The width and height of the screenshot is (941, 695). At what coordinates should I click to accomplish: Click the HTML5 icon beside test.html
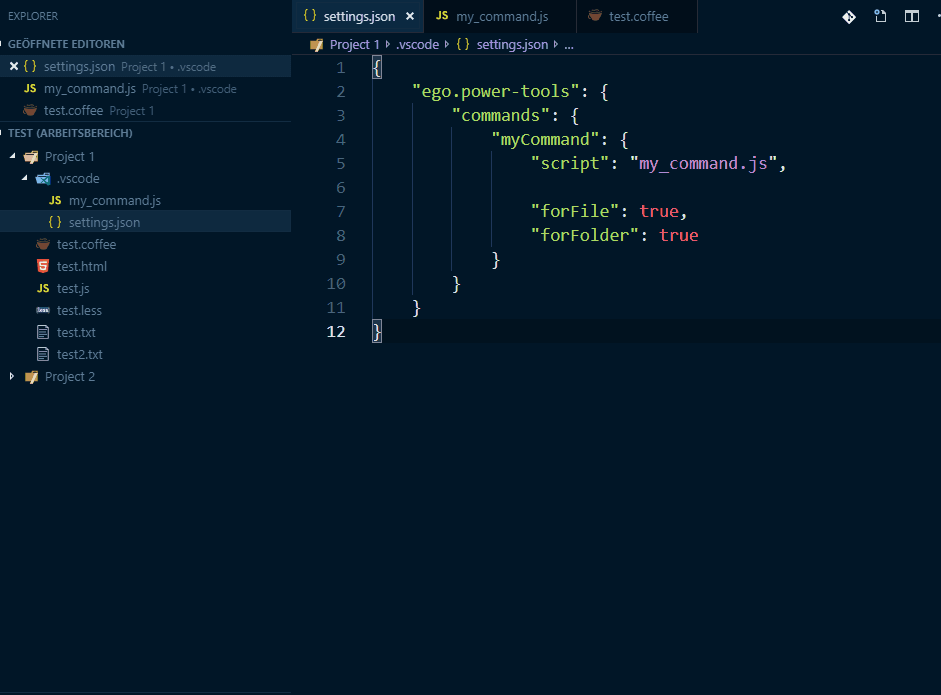pyautogui.click(x=43, y=266)
